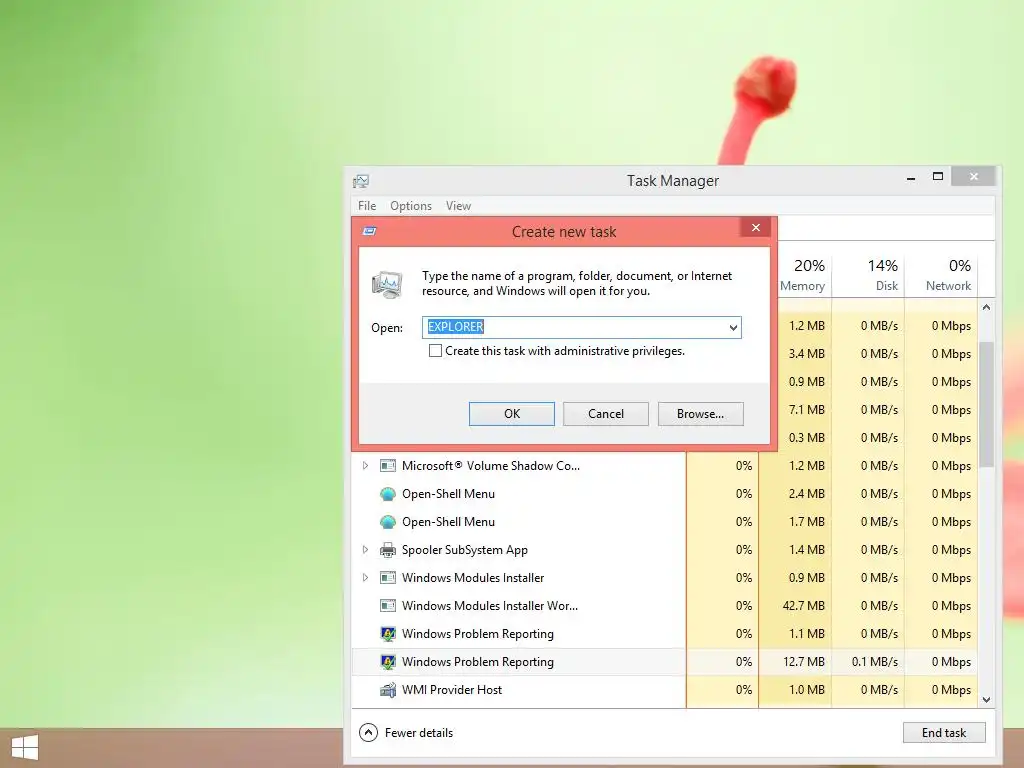Click the Windows Modules Installer Worker icon
This screenshot has height=768, width=1024.
click(388, 606)
